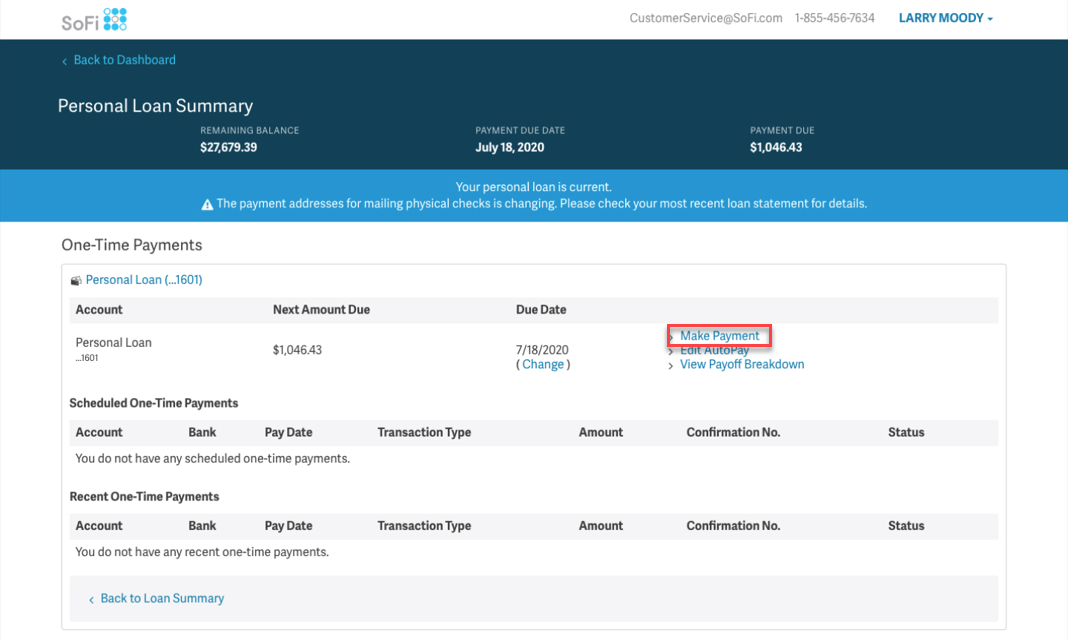Click the Next Amount Due column header
This screenshot has height=641, width=1068.
[321, 310]
